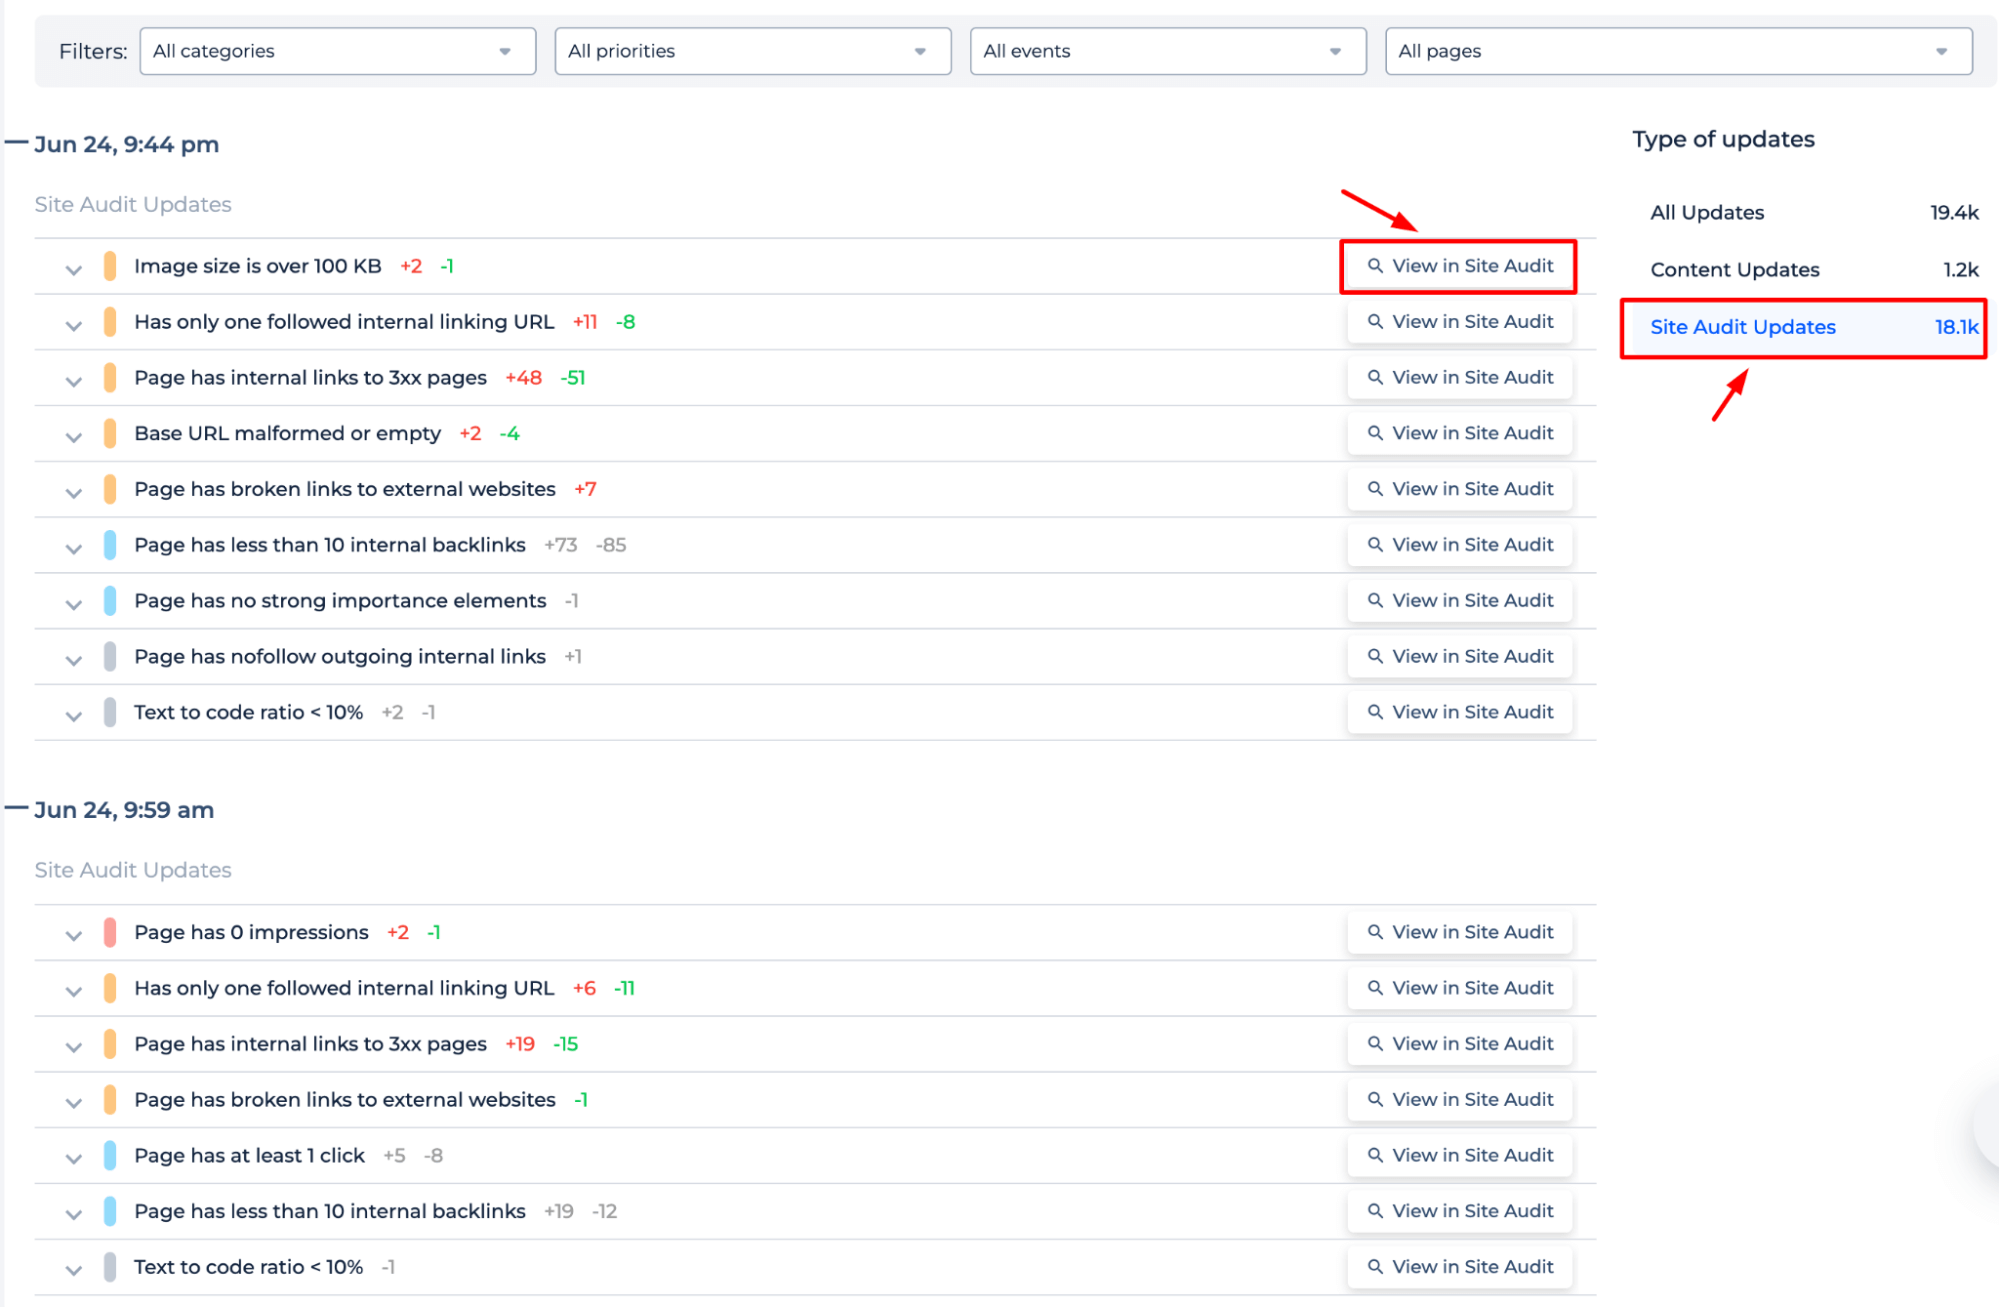The height and width of the screenshot is (1307, 1999).
Task: Click the '+48' count on internal links to 3xx pages
Action: pos(524,378)
